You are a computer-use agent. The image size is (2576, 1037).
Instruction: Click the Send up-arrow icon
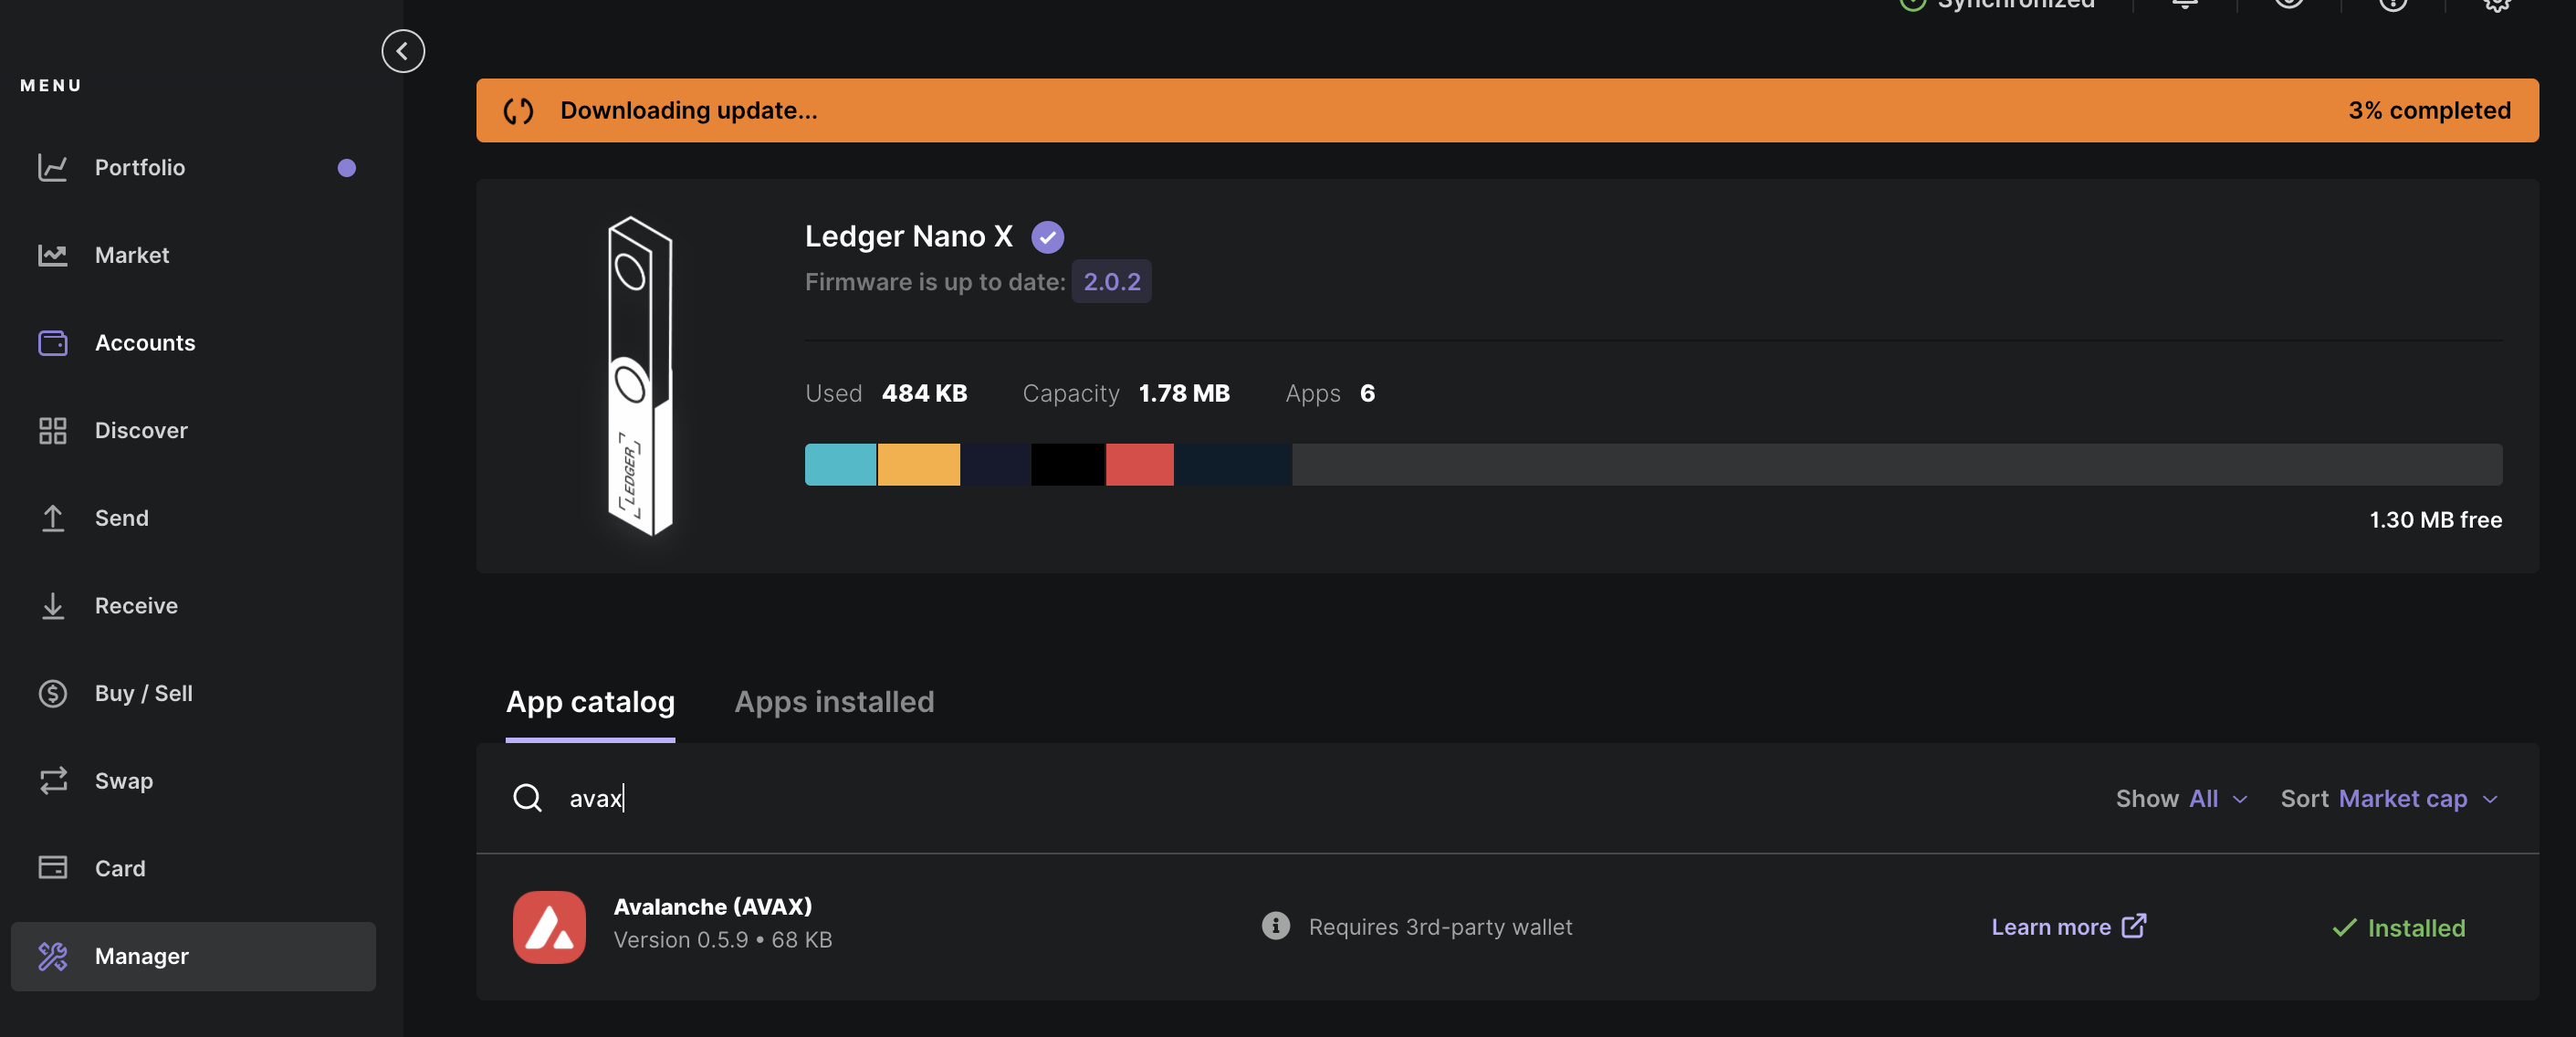pos(53,518)
